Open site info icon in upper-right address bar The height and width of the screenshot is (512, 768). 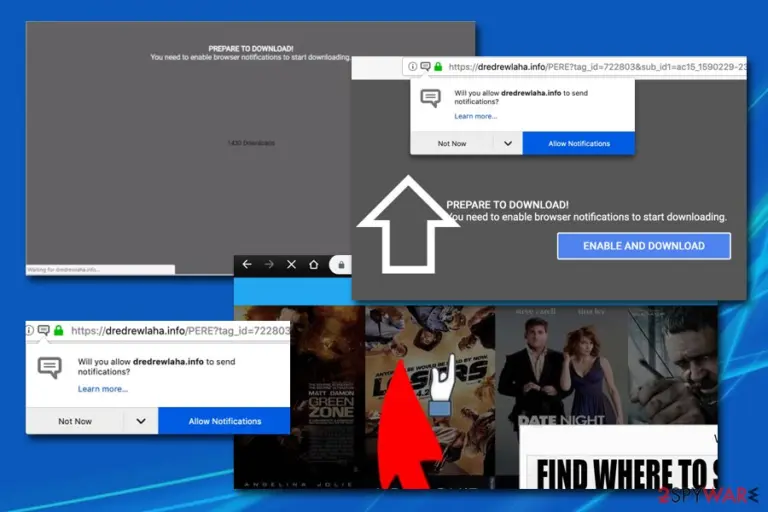[x=412, y=66]
